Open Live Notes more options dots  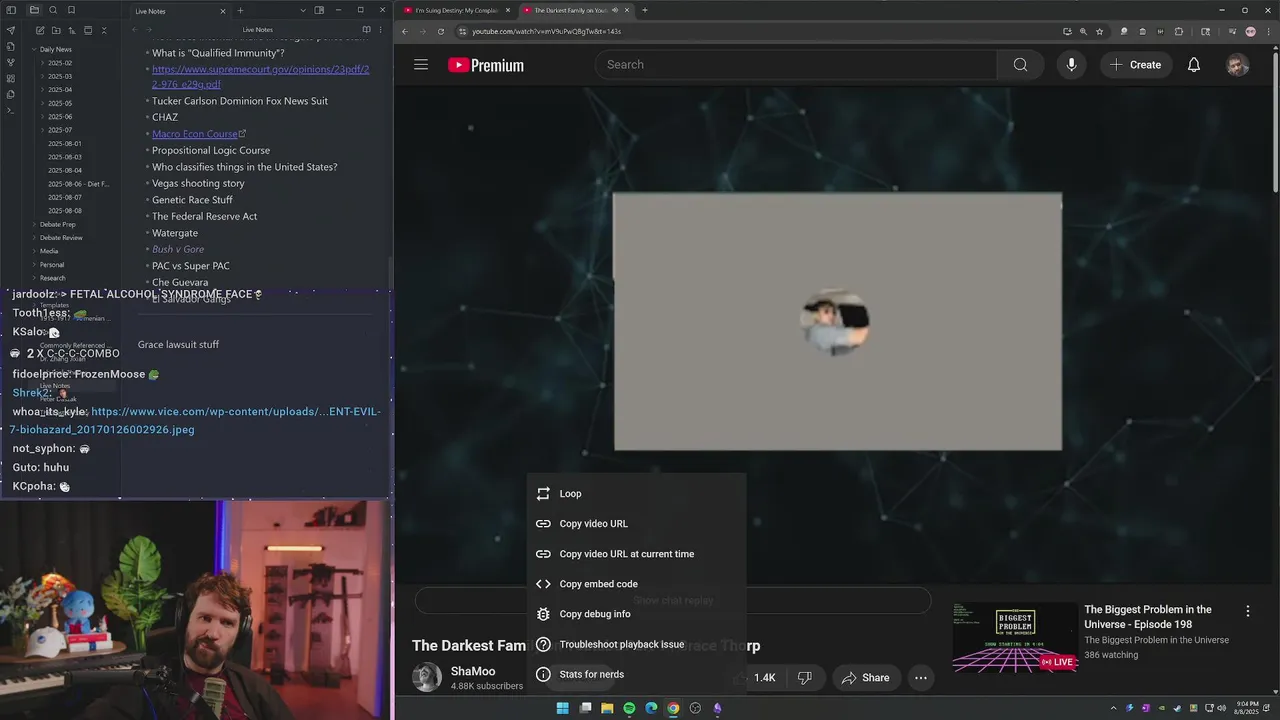[x=381, y=30]
